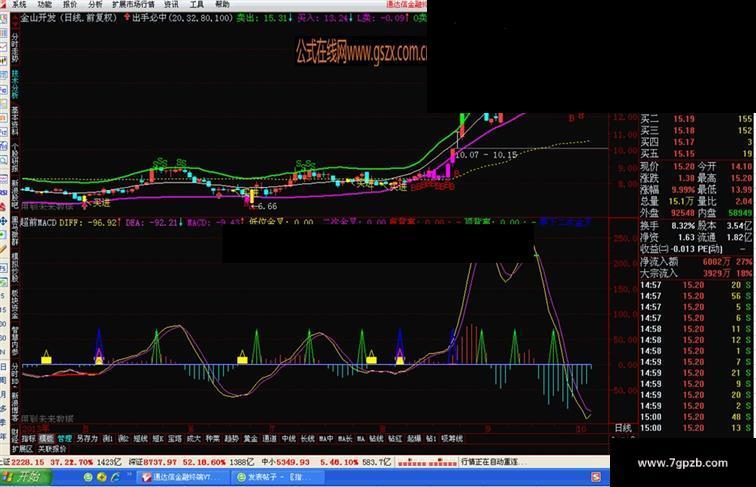The height and width of the screenshot is (487, 756).
Task: Open the 扩展市场行情 menu
Action: pos(134,4)
